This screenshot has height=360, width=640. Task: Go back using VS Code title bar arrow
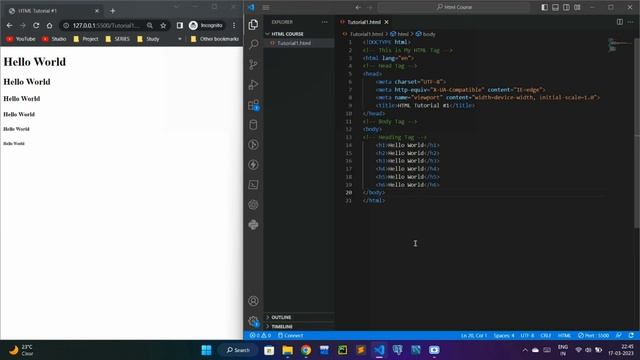(x=358, y=7)
